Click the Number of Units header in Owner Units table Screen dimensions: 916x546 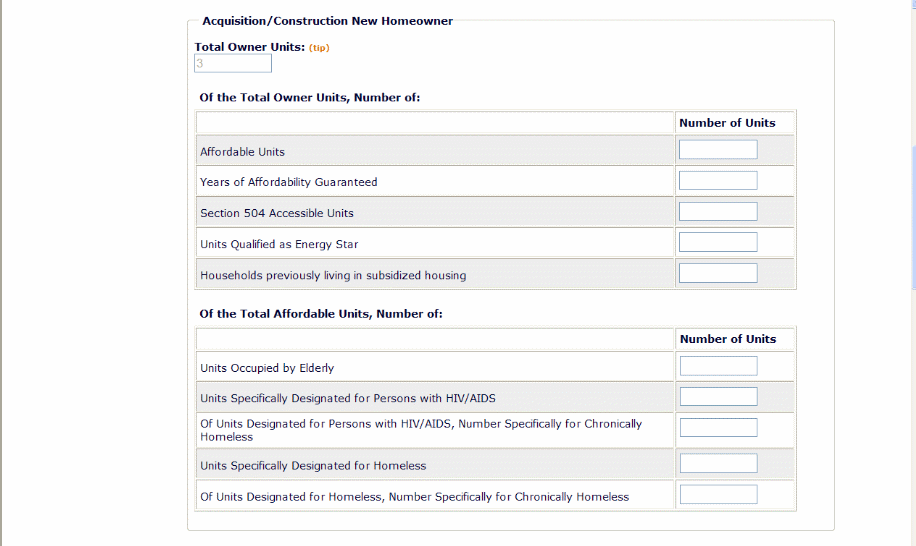point(727,123)
